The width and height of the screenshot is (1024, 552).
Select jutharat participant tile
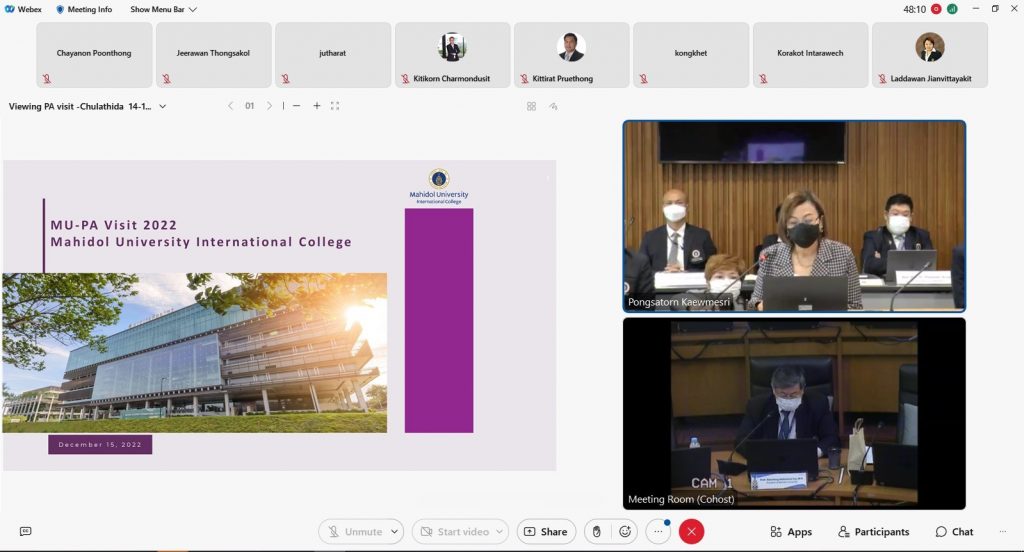333,55
